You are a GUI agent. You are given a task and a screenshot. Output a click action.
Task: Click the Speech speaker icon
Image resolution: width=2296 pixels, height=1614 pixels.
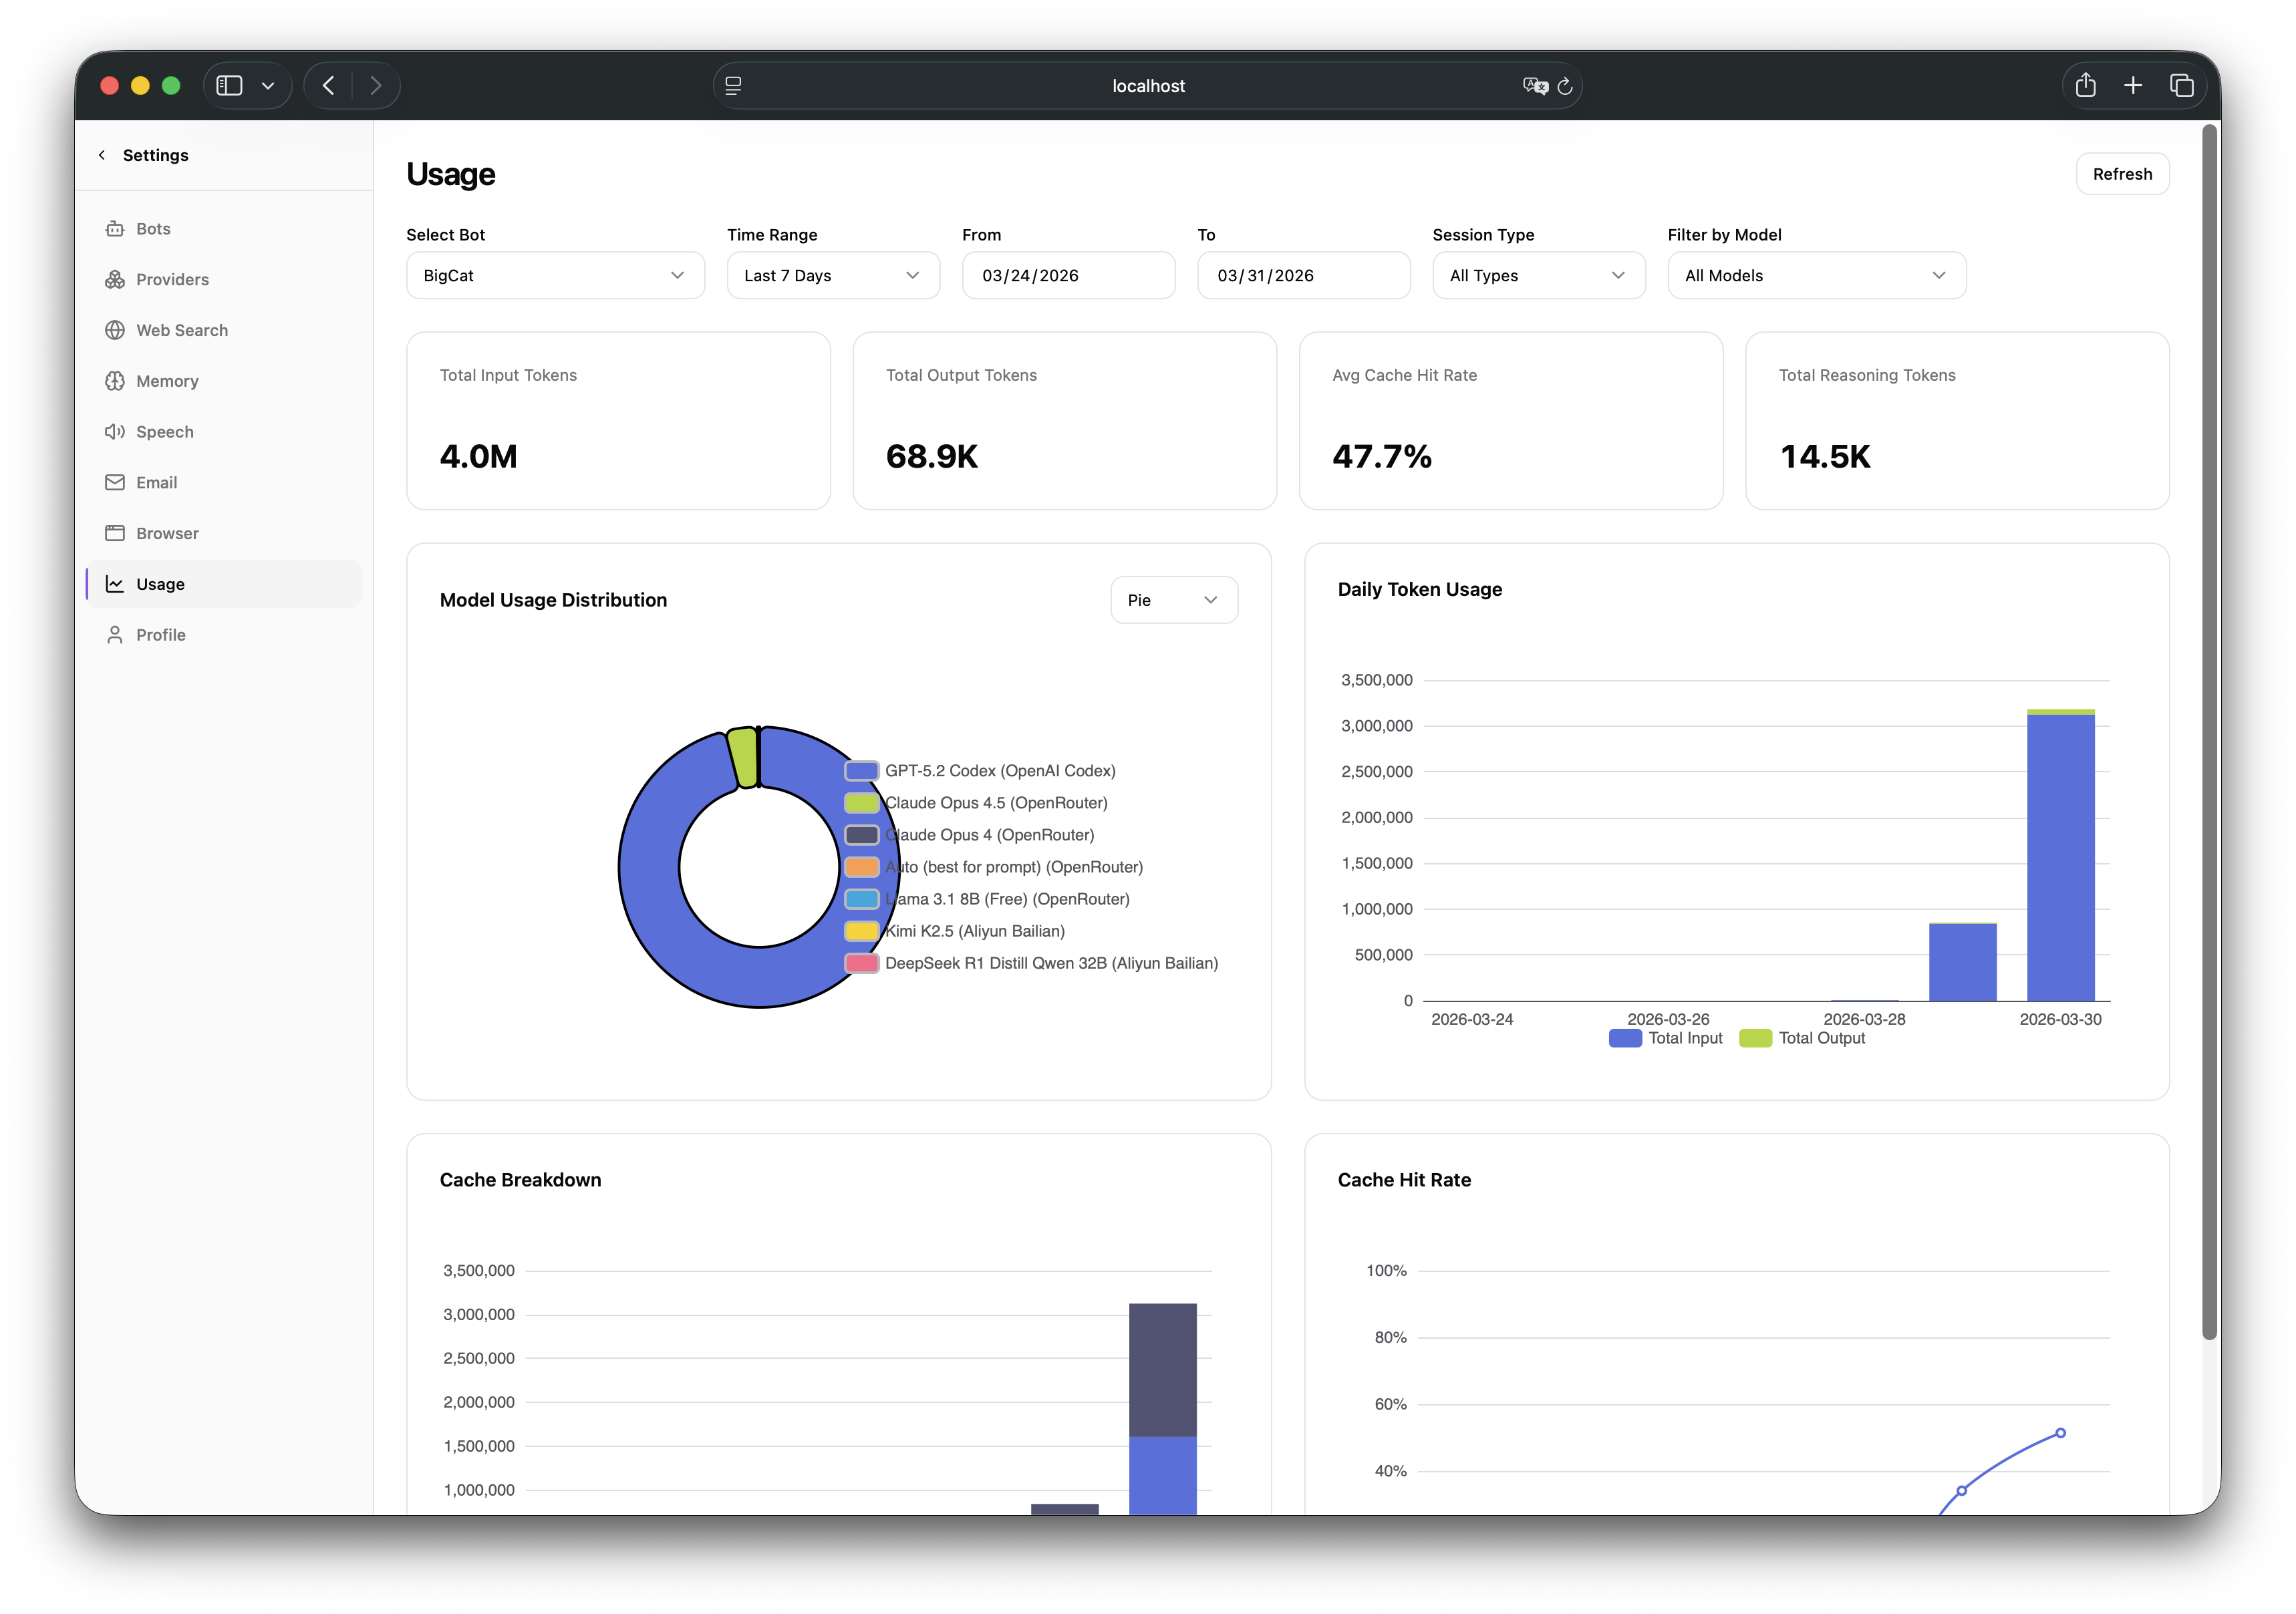tap(115, 432)
